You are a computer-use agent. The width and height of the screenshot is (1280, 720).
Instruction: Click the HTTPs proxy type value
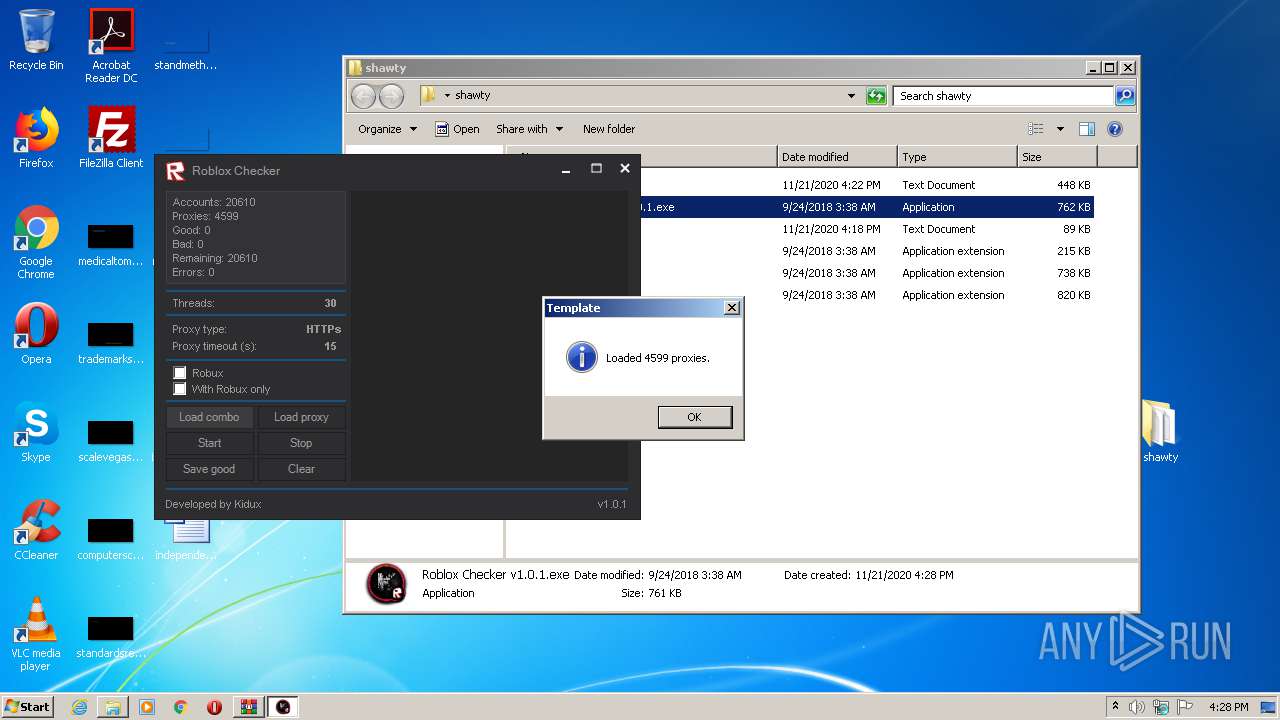[323, 329]
